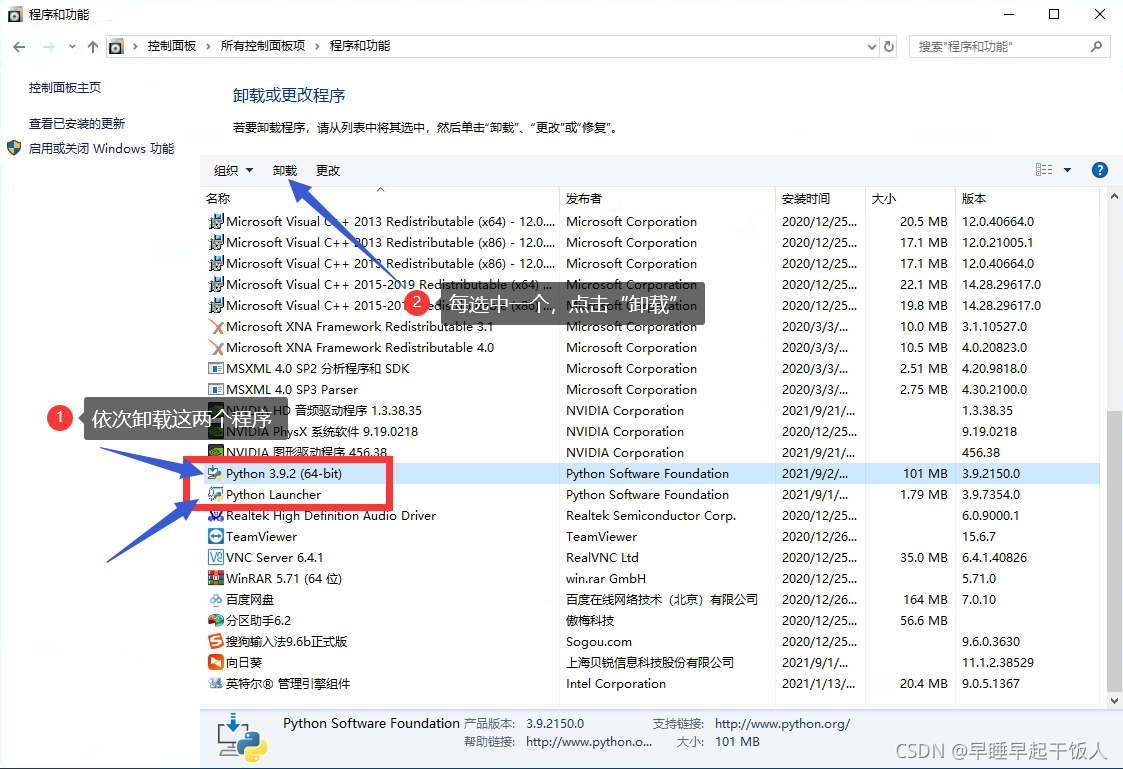Click the 程序和功能 title bar icon

(x=15, y=14)
